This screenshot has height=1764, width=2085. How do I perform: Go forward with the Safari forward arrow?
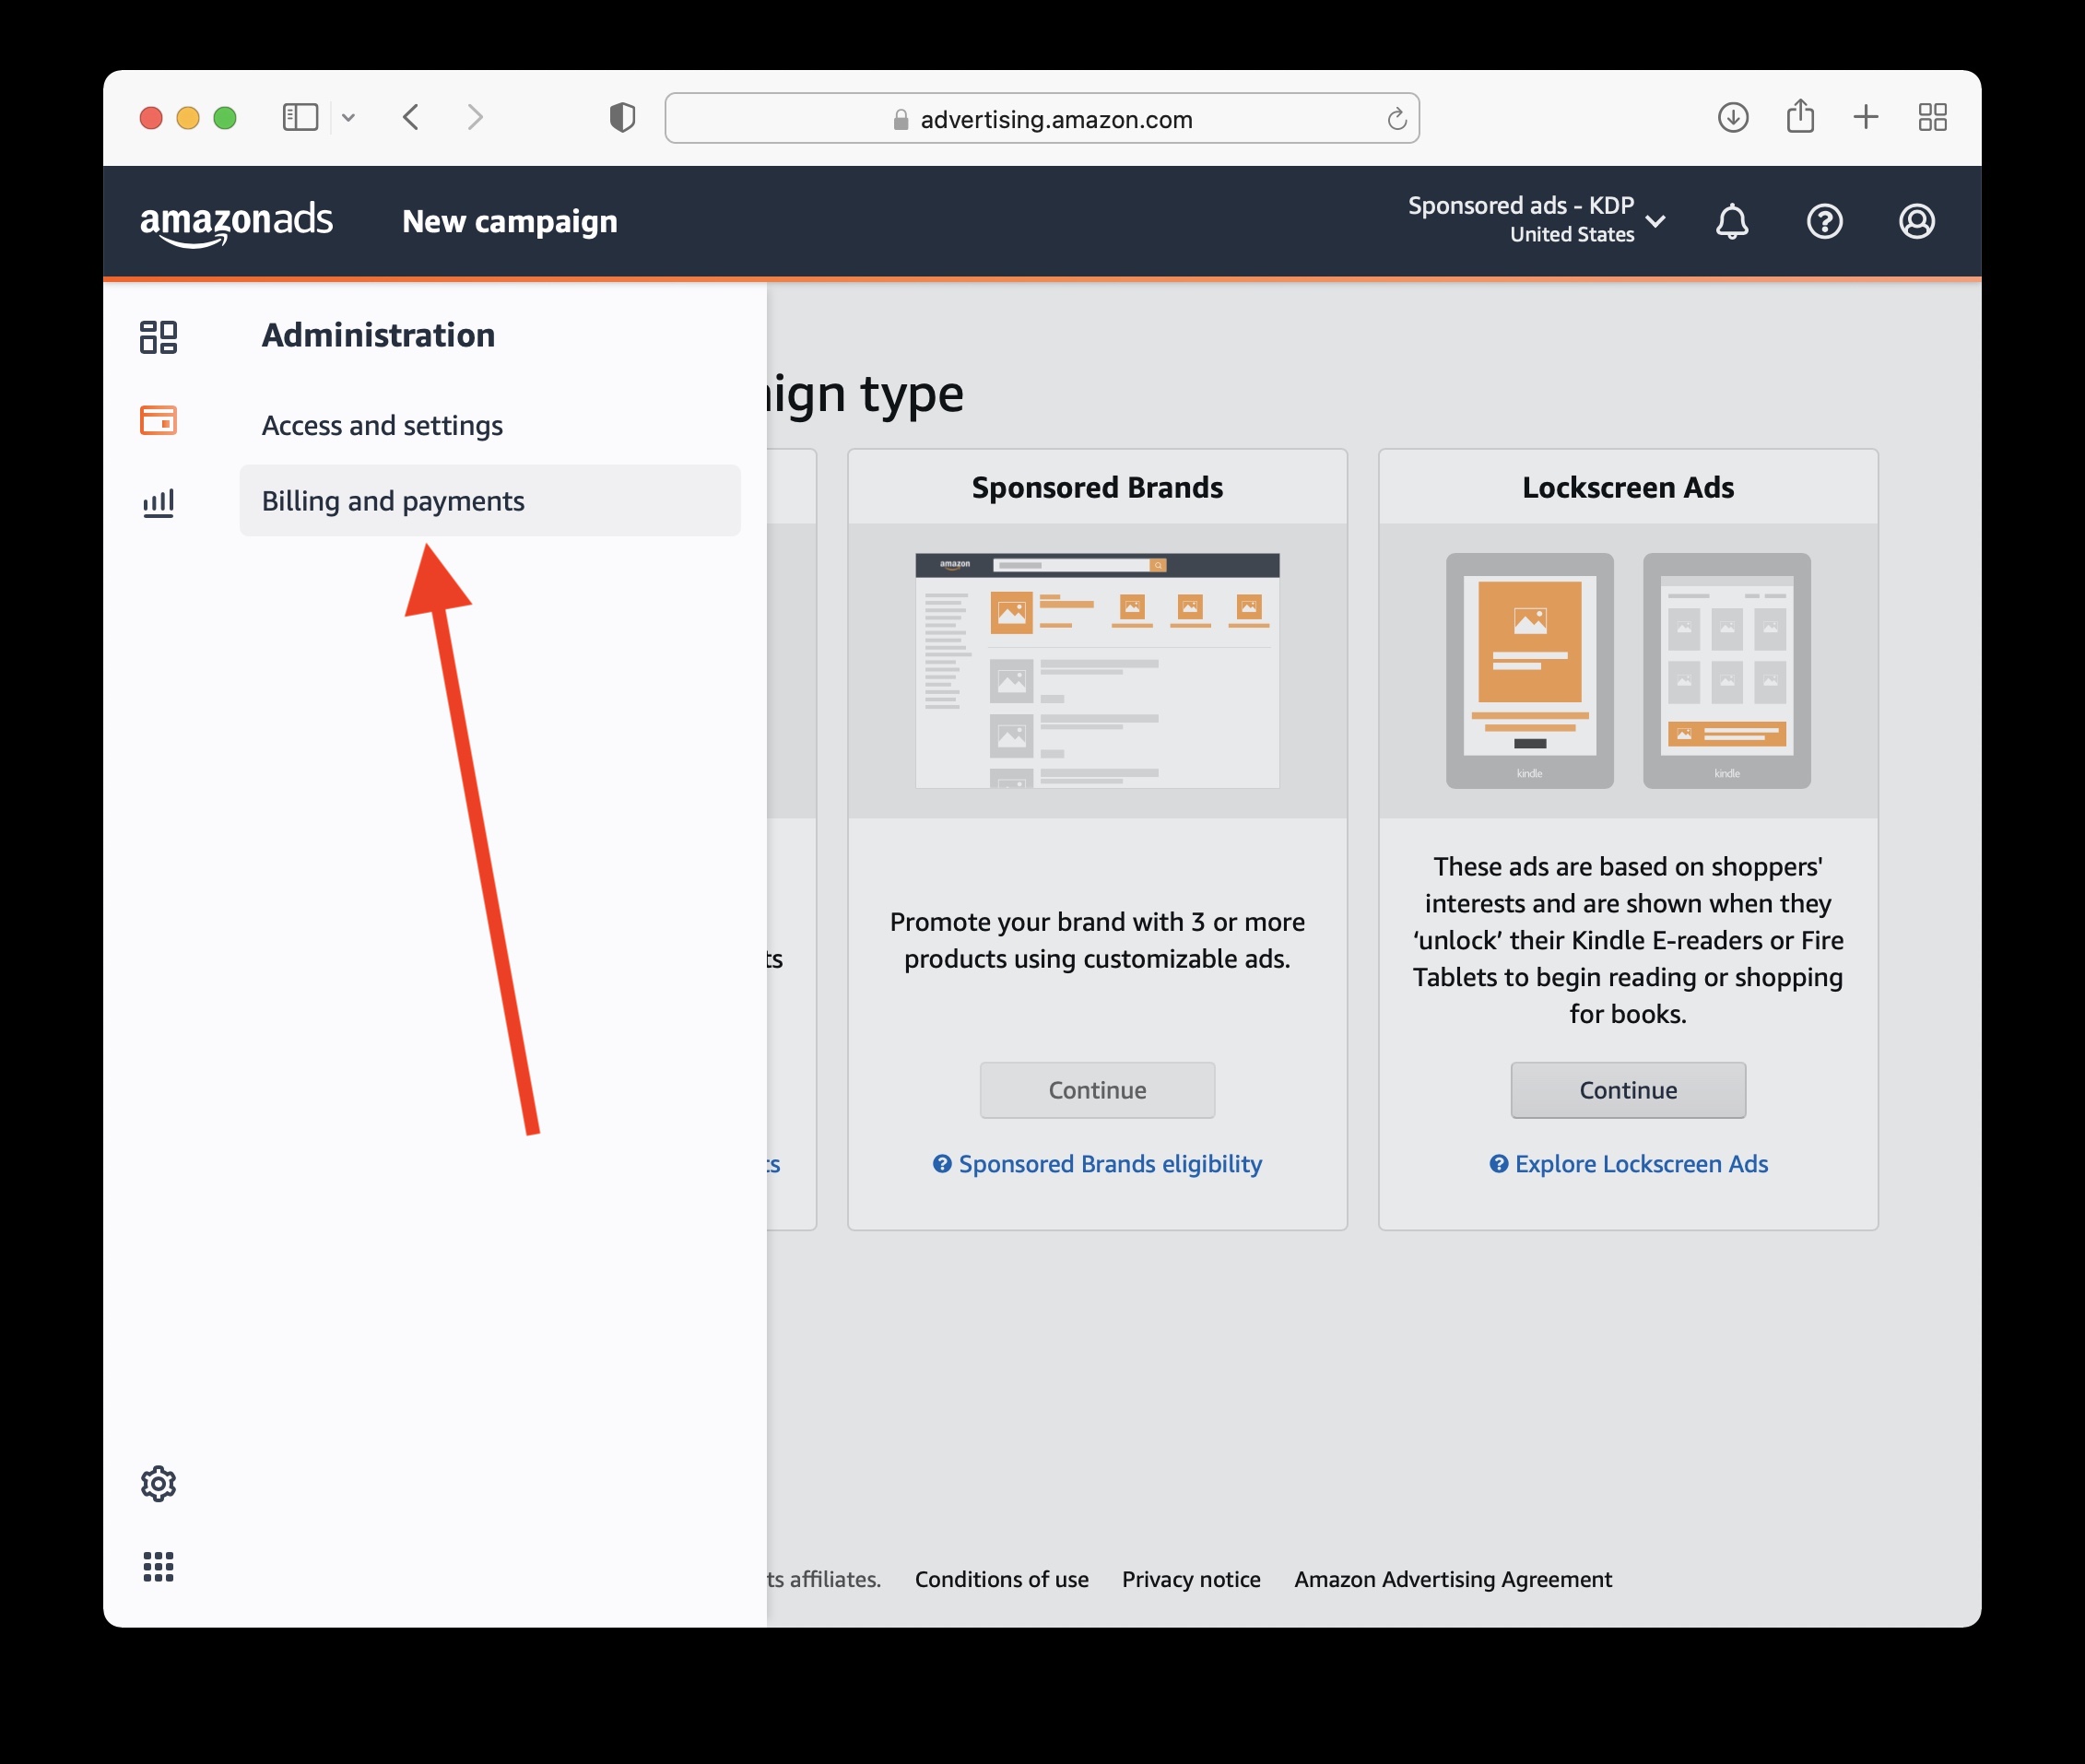475,118
